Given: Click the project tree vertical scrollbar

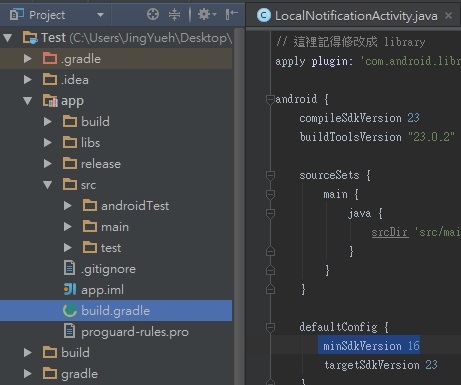Looking at the screenshot, I should tap(239, 206).
